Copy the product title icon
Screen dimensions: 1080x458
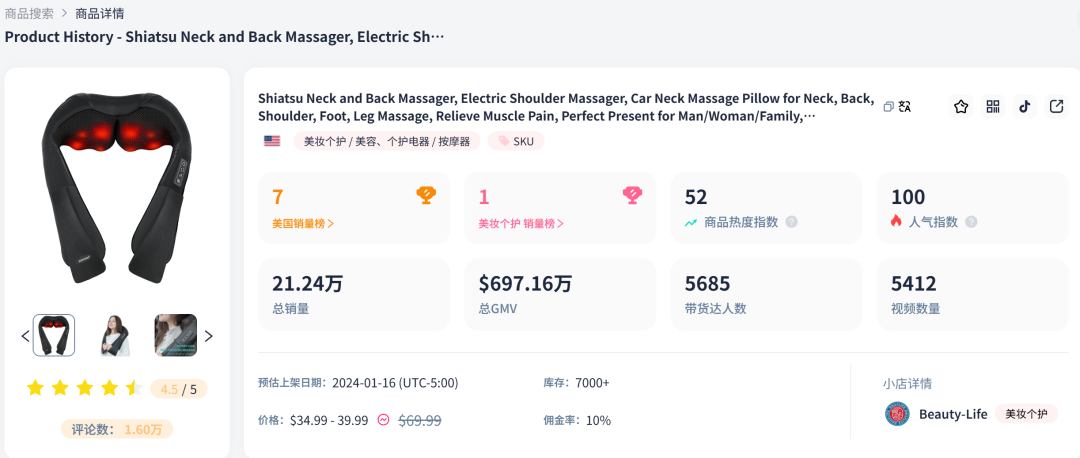[x=888, y=107]
